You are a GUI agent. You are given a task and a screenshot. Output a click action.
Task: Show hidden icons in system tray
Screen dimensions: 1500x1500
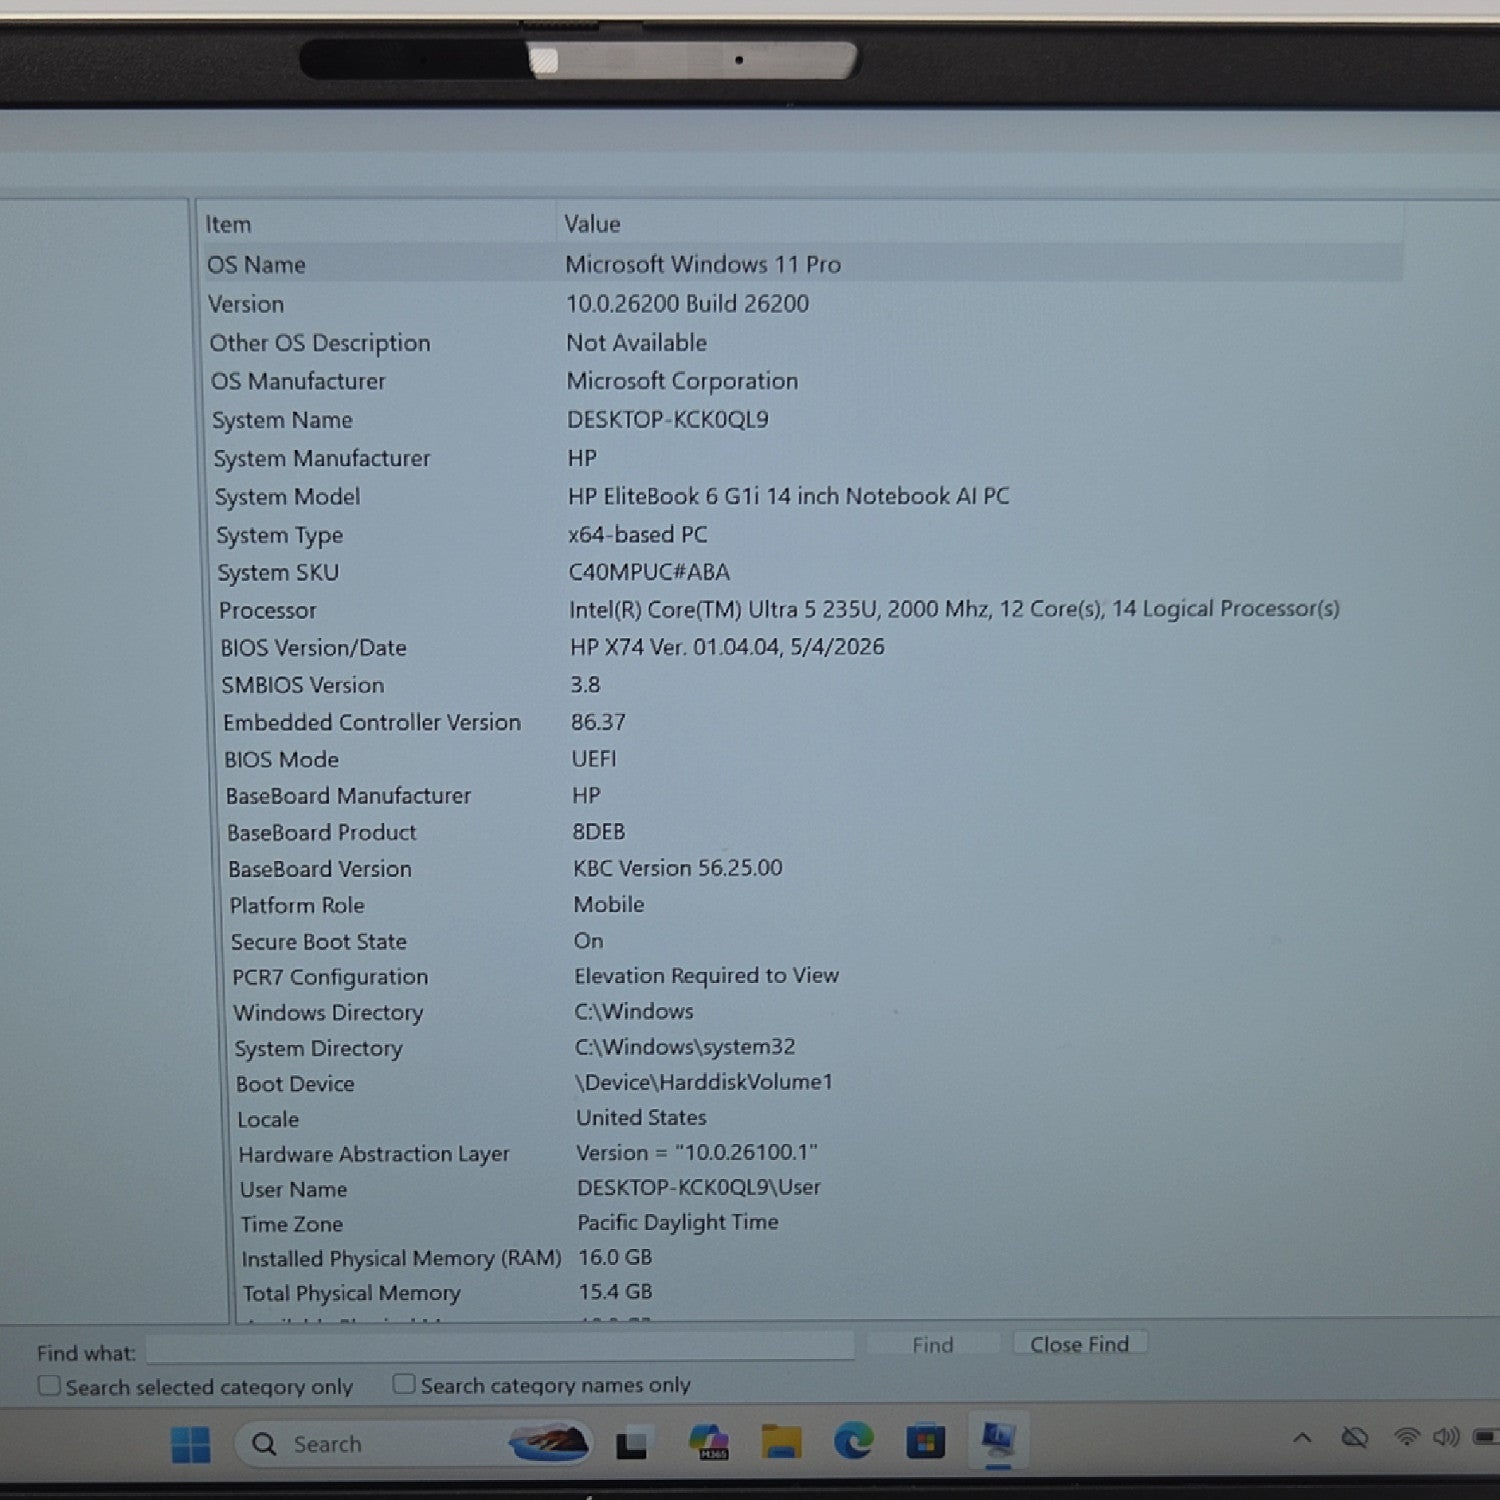(x=1302, y=1438)
